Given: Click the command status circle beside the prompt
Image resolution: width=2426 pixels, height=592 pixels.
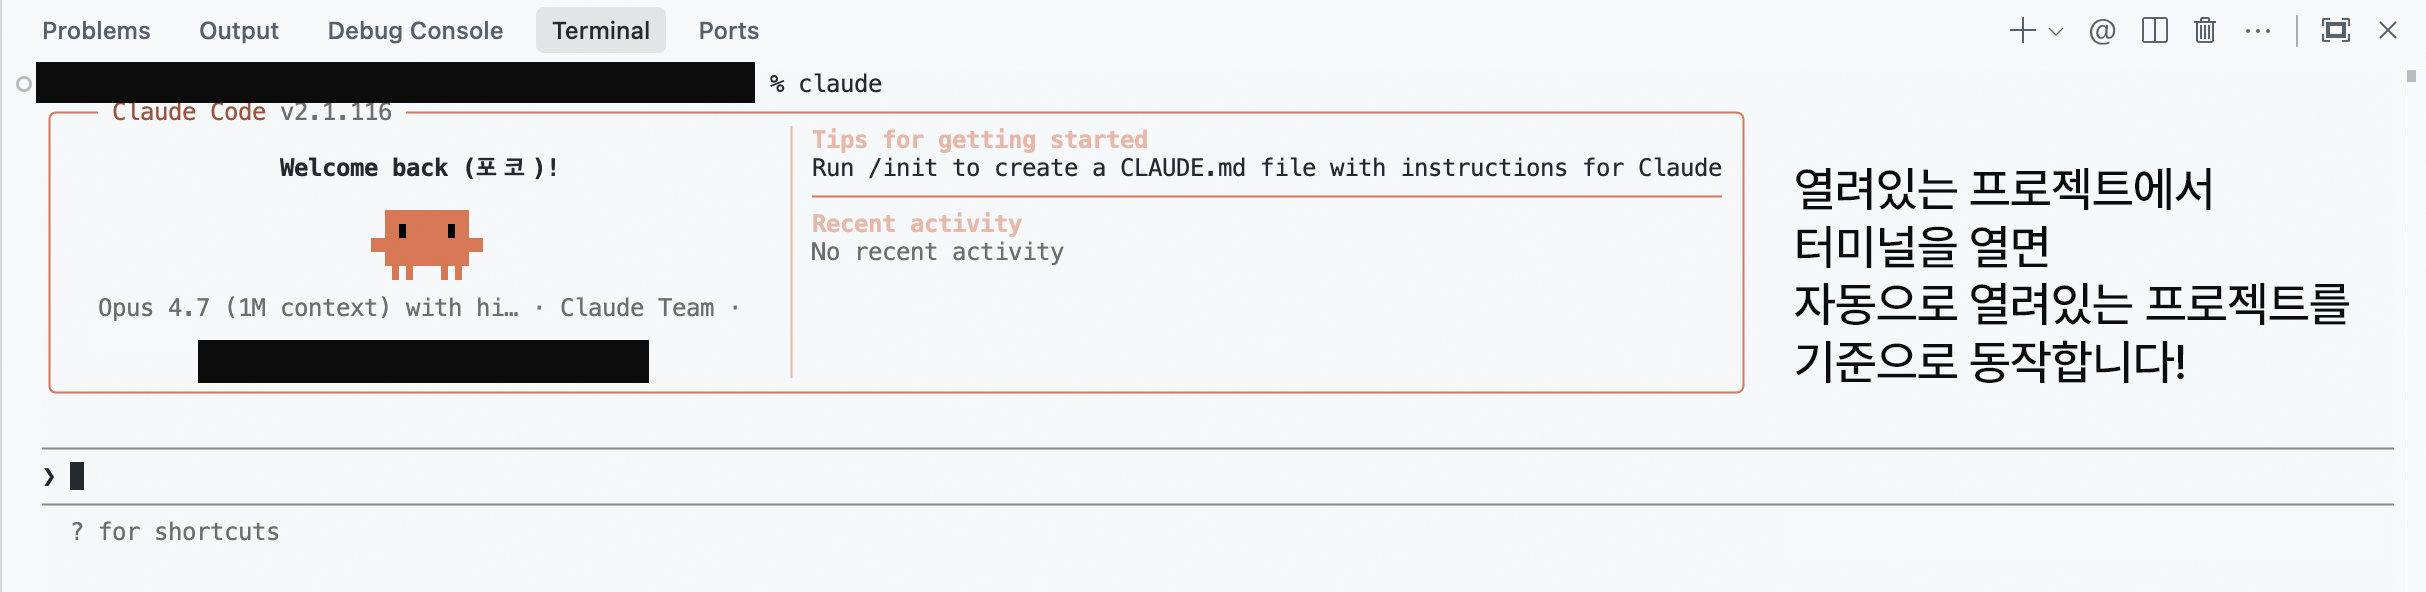Looking at the screenshot, I should click(x=24, y=84).
